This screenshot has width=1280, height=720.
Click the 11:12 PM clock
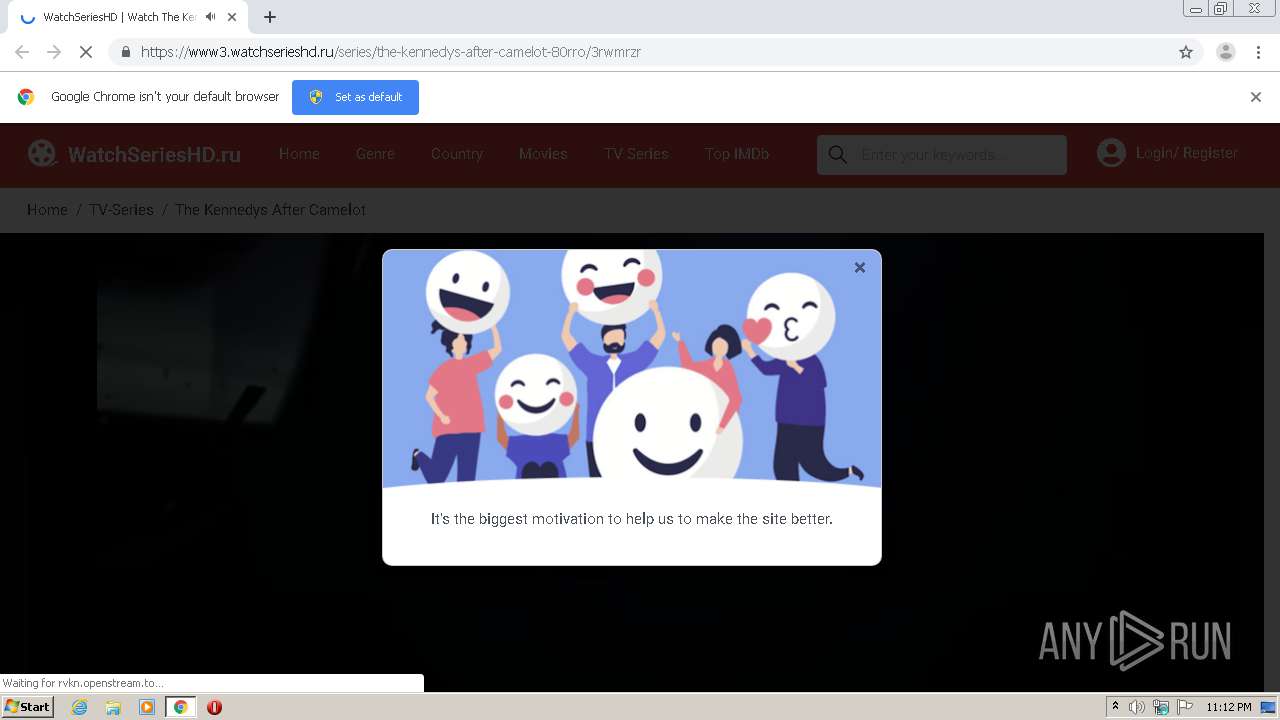1229,707
